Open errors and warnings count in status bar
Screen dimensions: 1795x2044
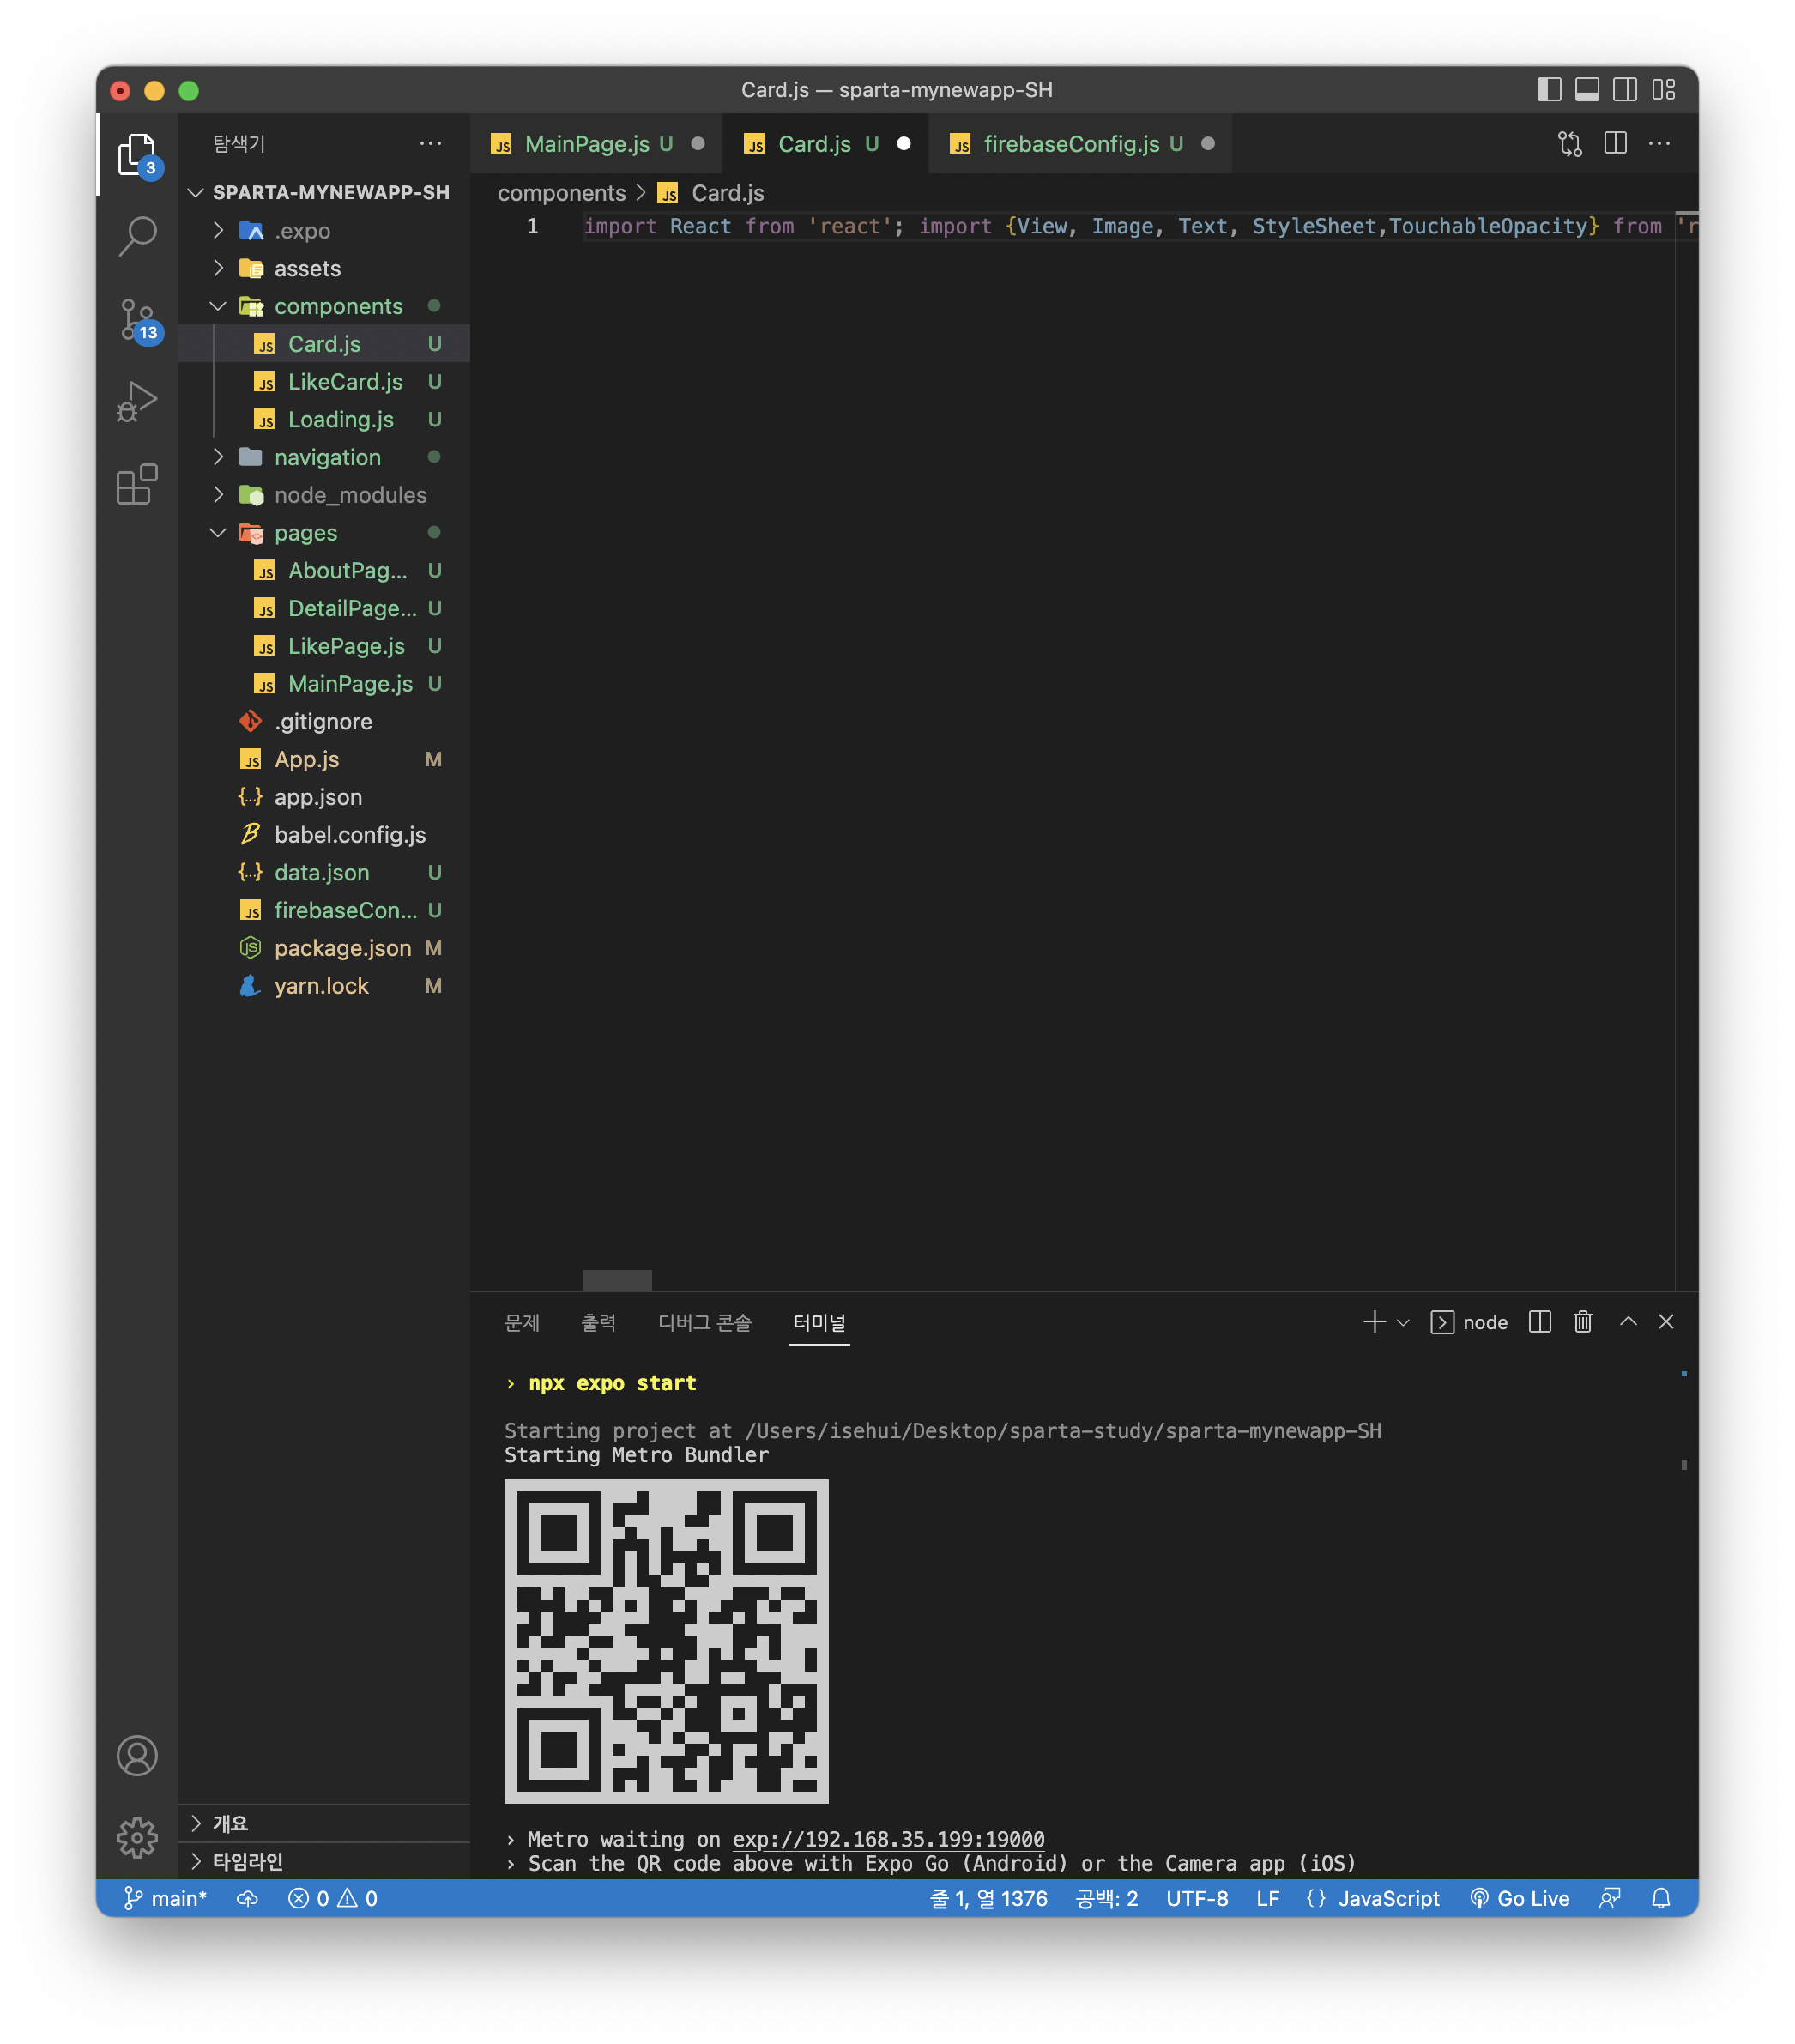pos(333,1898)
